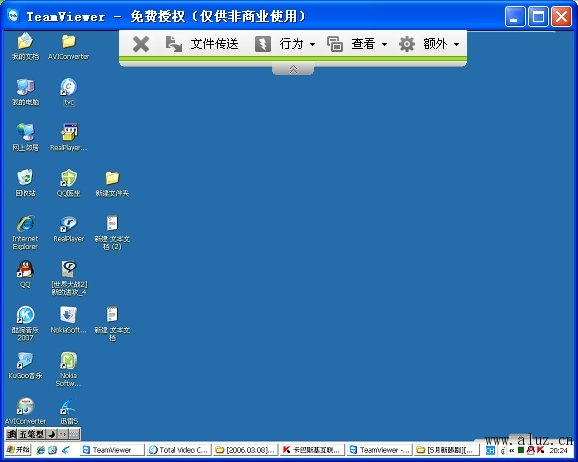This screenshot has height=462, width=578.
Task: Select the AVIConverter disc shortcut on the desktop
Action: tap(25, 411)
